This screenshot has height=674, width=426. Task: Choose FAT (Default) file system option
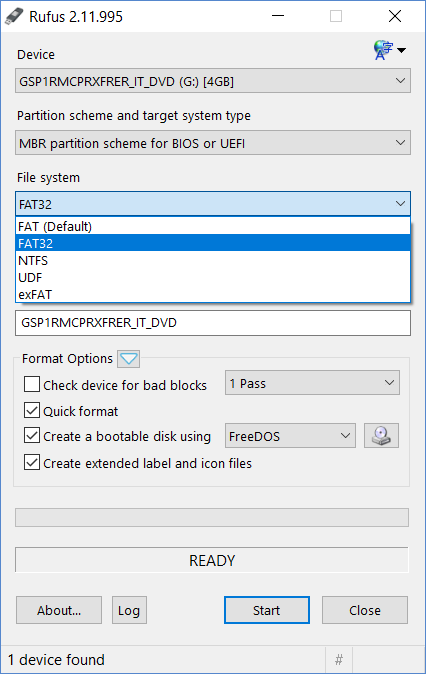[213, 227]
